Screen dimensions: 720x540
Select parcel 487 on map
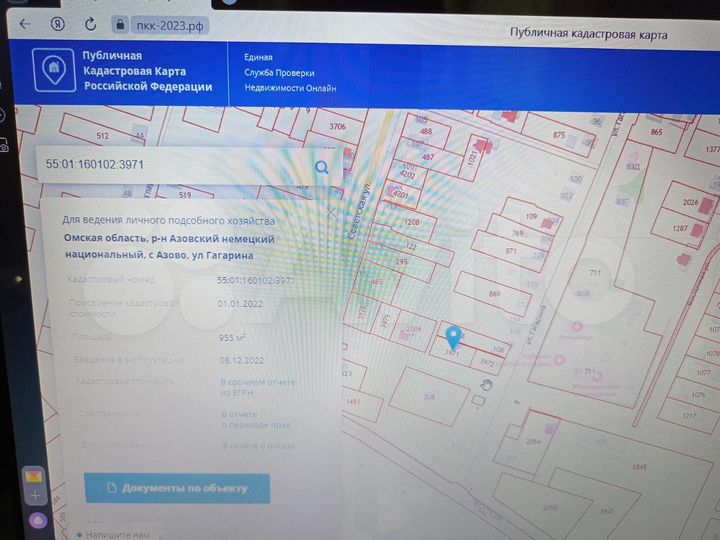tap(428, 157)
